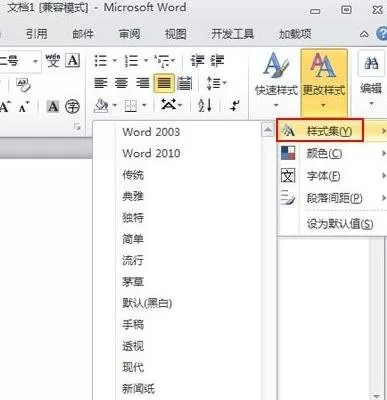The width and height of the screenshot is (387, 400).
Task: Switch to View (视图) tab
Action: 176,34
